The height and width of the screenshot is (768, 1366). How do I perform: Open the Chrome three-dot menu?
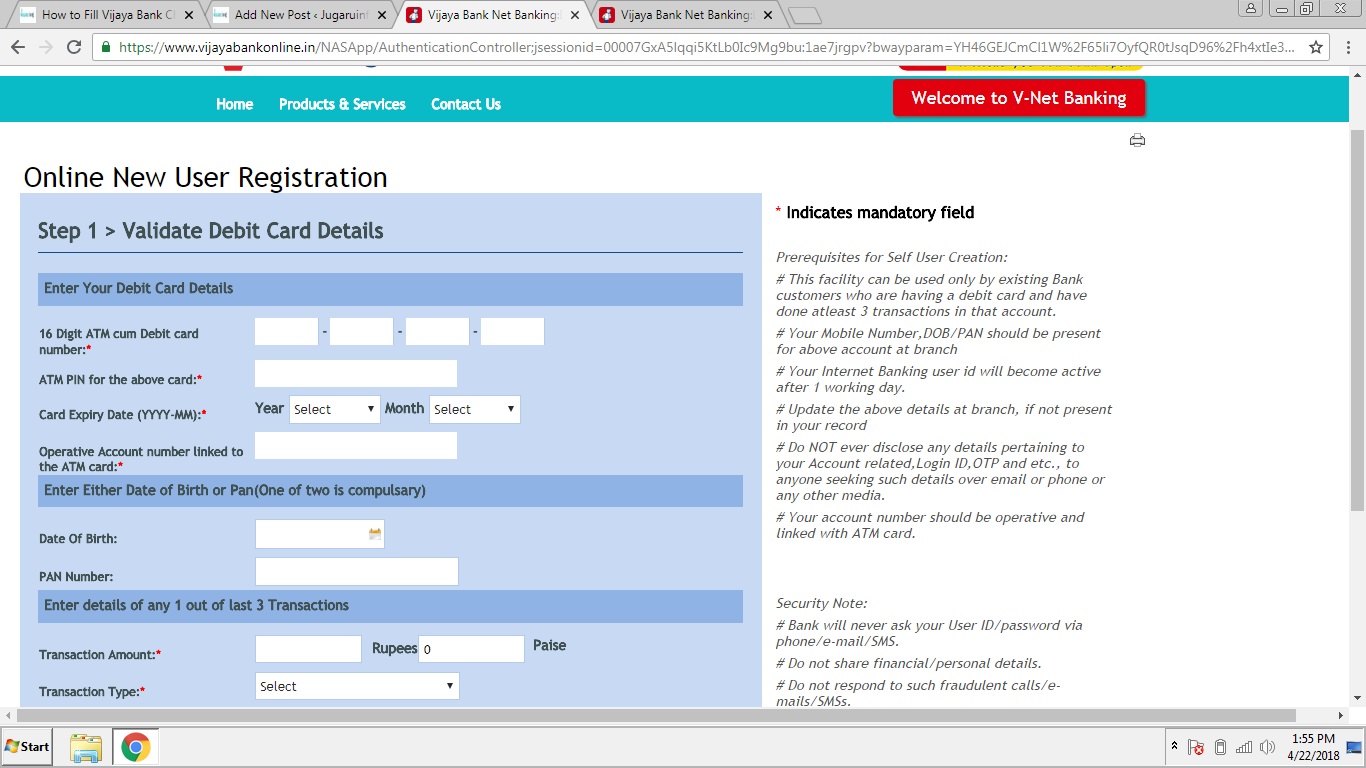coord(1347,47)
